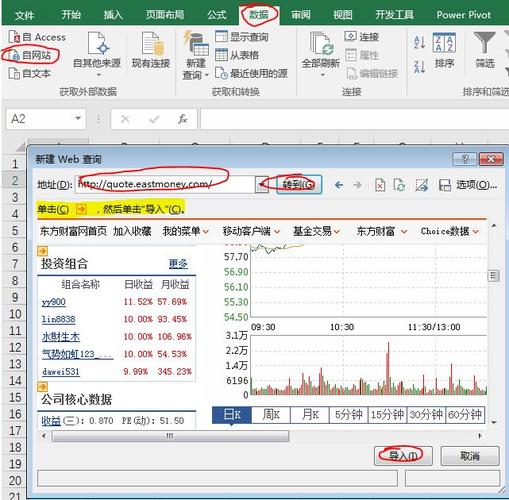
Task: Switch to 页面布局 tab
Action: click(165, 15)
